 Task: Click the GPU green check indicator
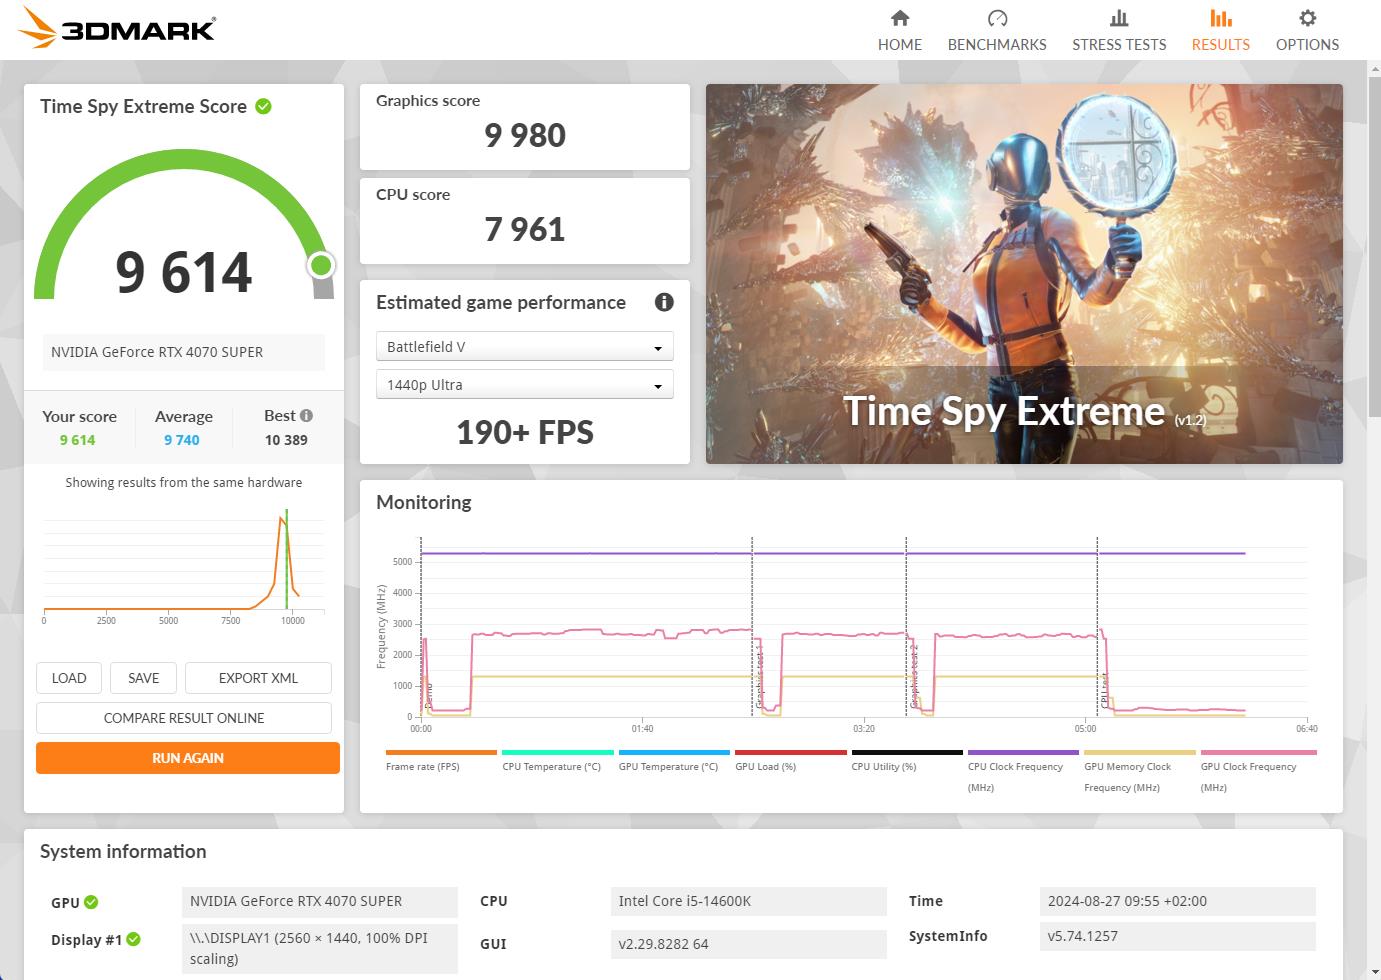pos(91,902)
